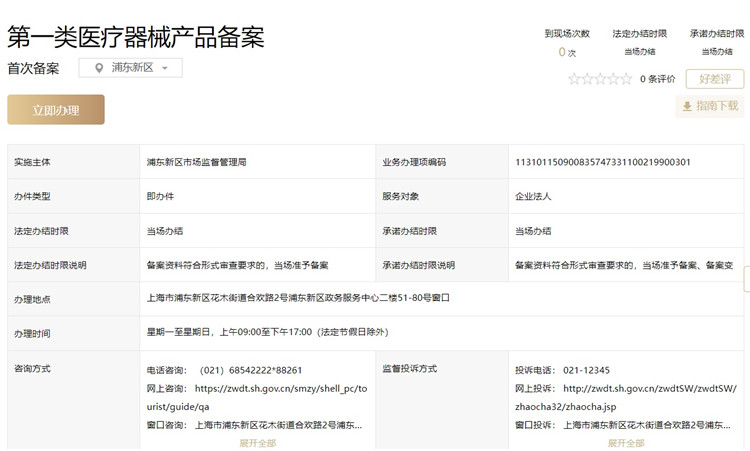Click the first rating star
This screenshot has width=750, height=451.
pyautogui.click(x=574, y=79)
